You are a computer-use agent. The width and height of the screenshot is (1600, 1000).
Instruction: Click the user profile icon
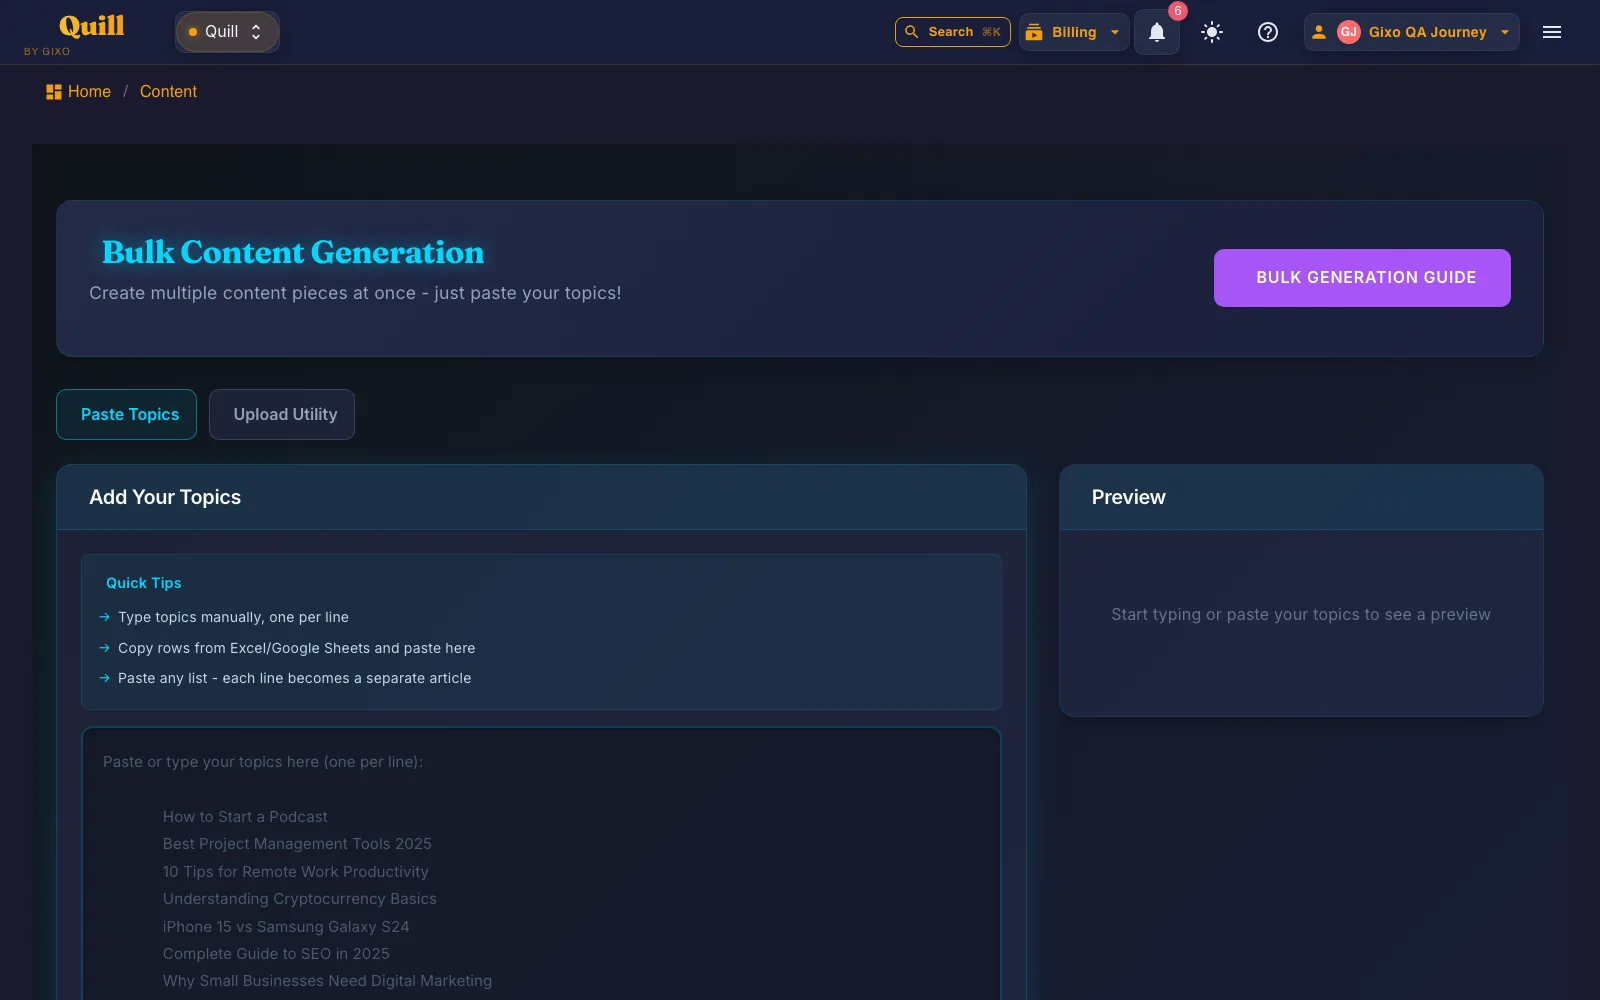pos(1319,32)
